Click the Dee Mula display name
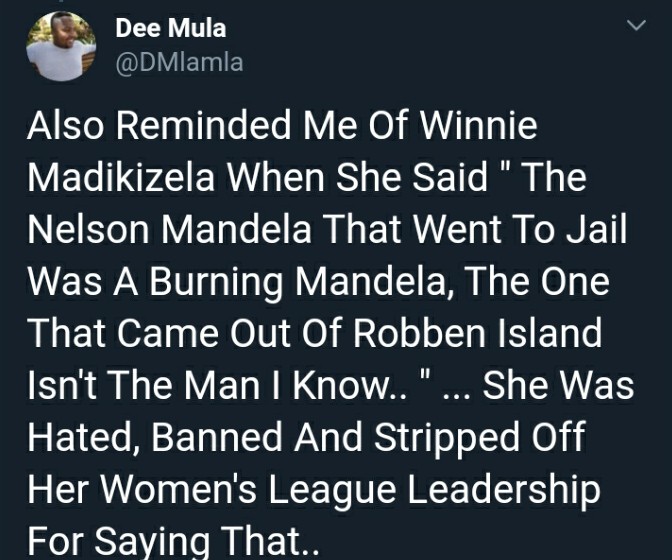The image size is (672, 560). pyautogui.click(x=171, y=28)
